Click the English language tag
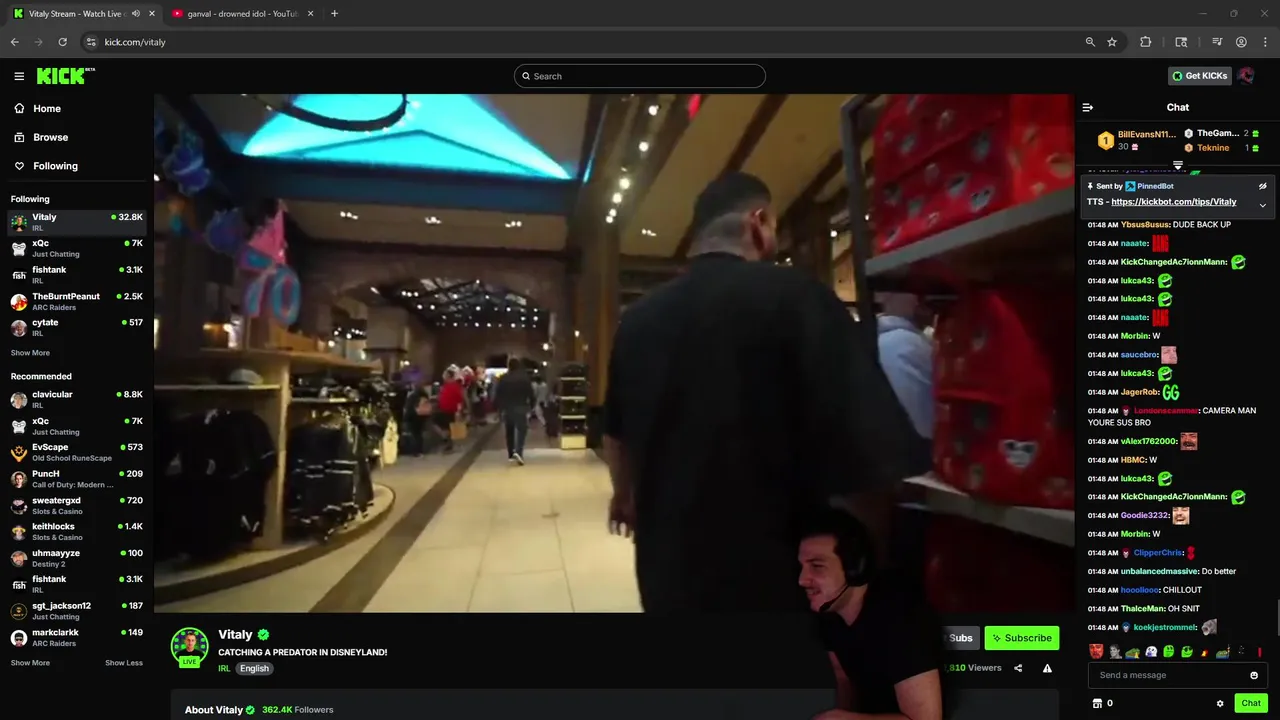The width and height of the screenshot is (1280, 720). 254,668
